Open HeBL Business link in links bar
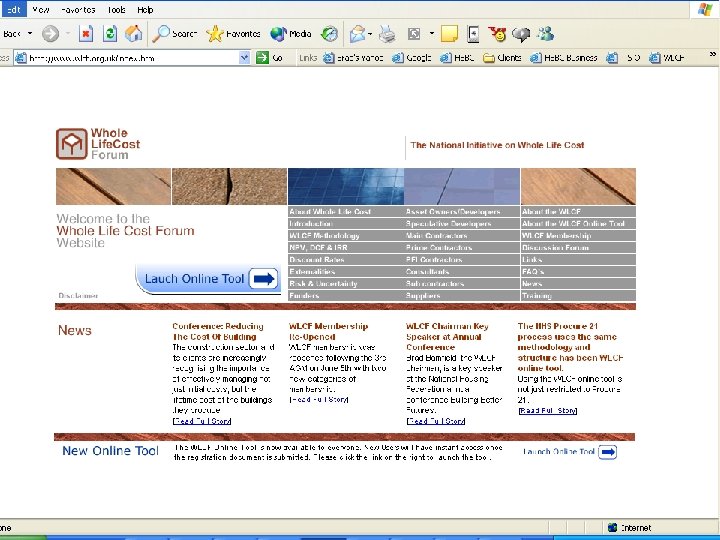This screenshot has width=720, height=540. coord(563,58)
